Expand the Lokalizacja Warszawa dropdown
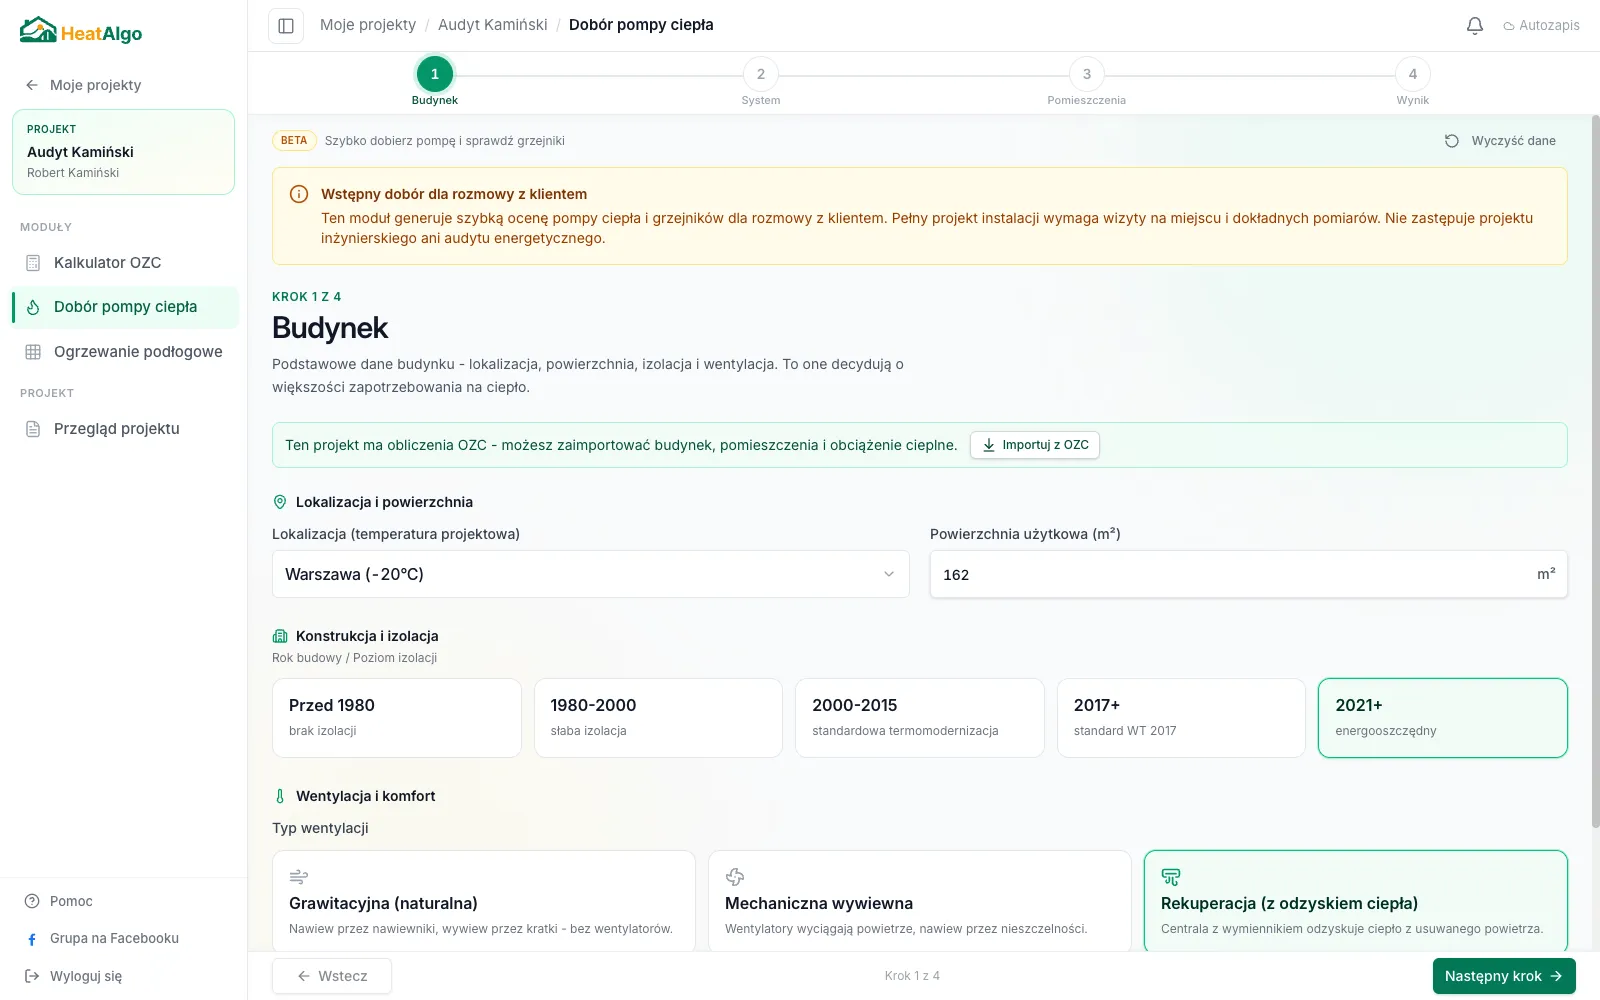1600x1000 pixels. 591,574
